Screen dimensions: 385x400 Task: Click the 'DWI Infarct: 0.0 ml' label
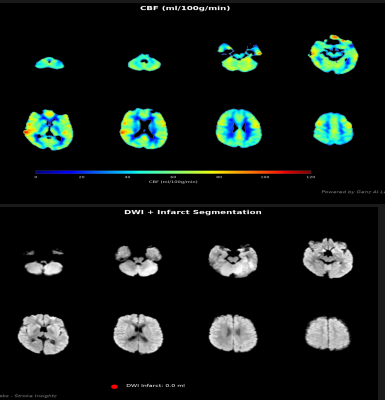[x=155, y=386]
